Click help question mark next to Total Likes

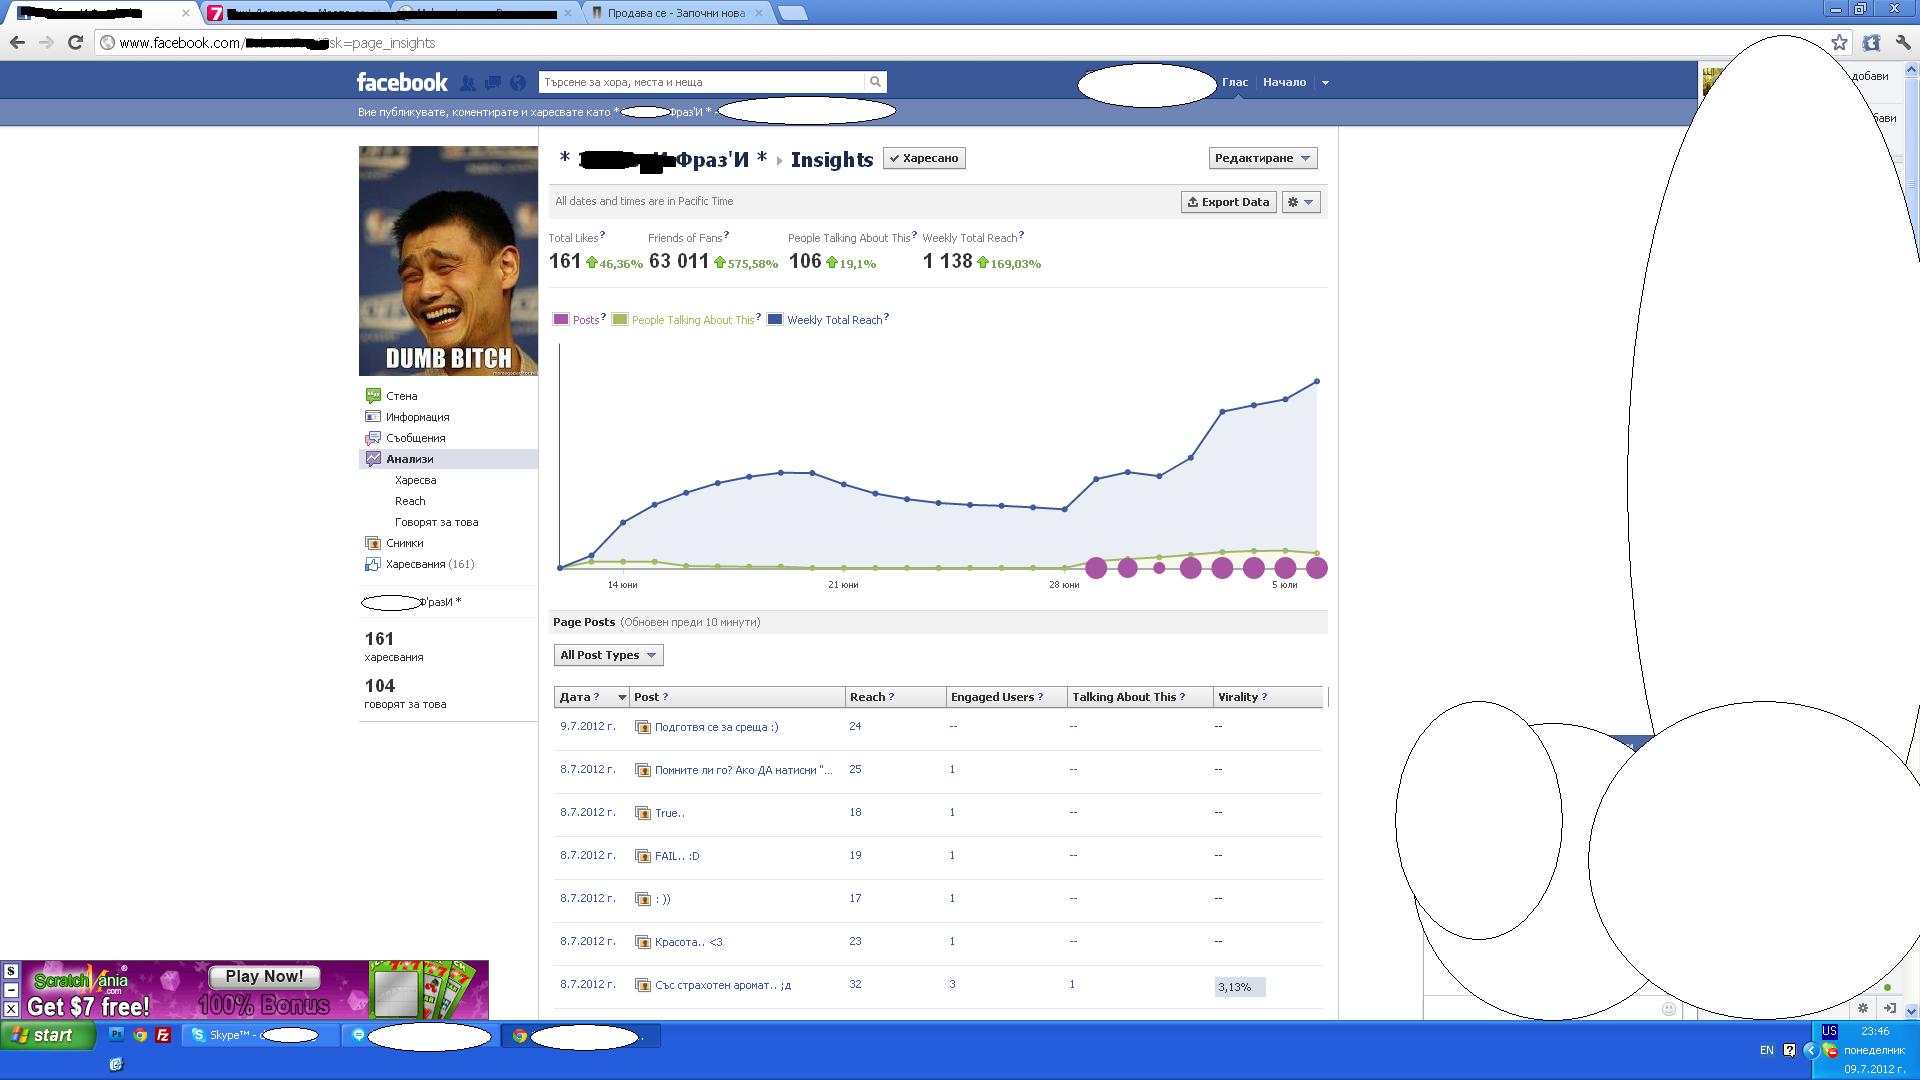(602, 235)
